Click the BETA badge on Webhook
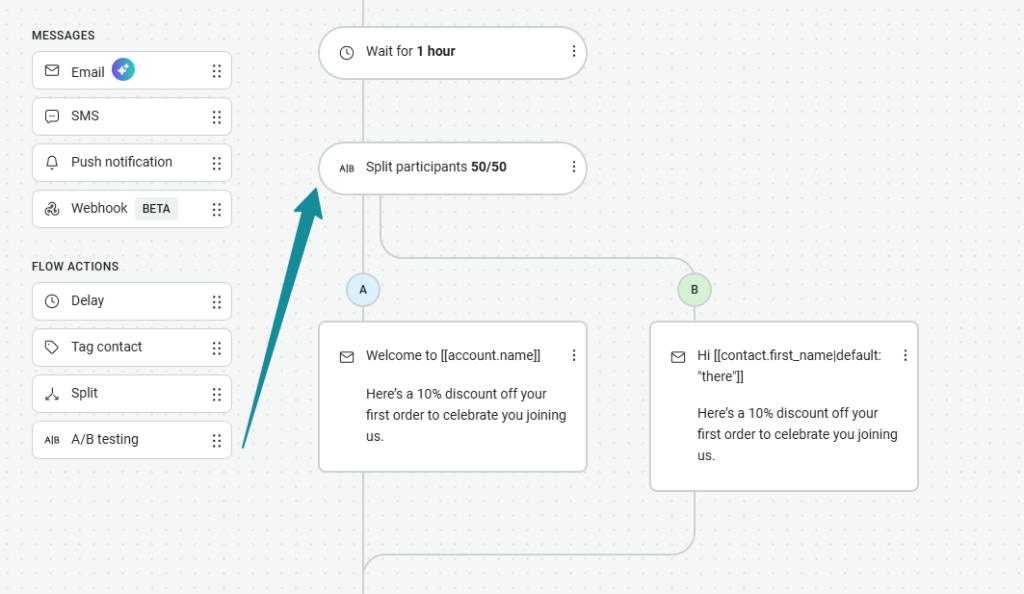This screenshot has width=1024, height=594. [156, 209]
